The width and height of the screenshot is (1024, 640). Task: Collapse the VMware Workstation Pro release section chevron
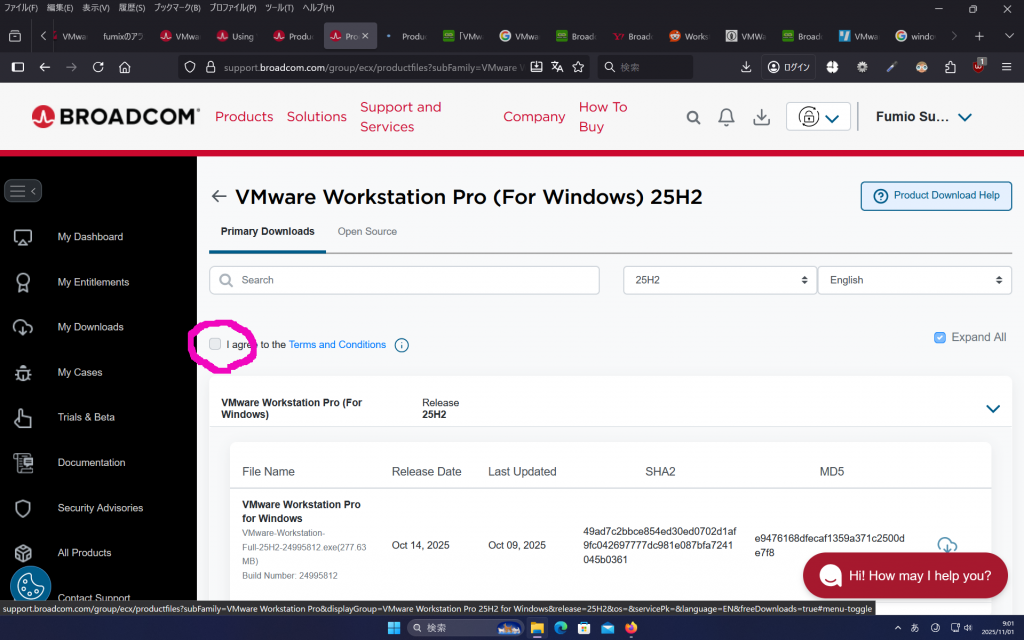[x=992, y=408]
